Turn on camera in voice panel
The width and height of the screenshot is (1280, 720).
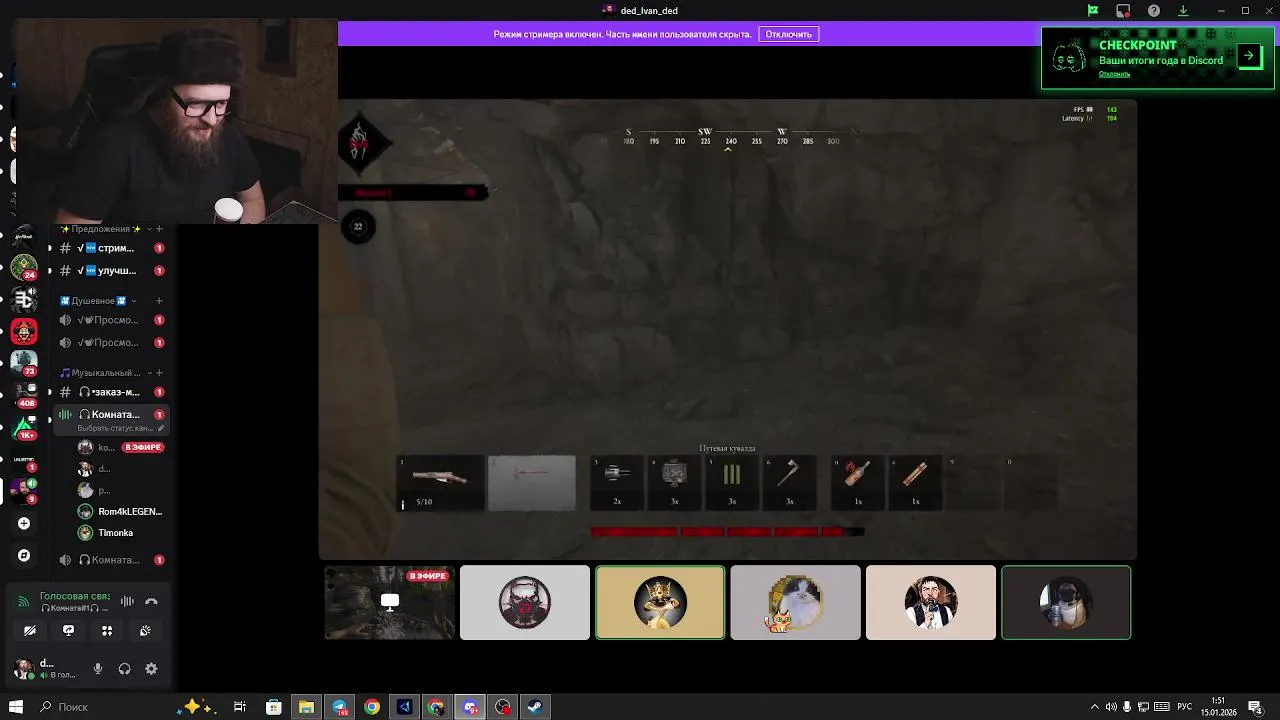click(30, 630)
